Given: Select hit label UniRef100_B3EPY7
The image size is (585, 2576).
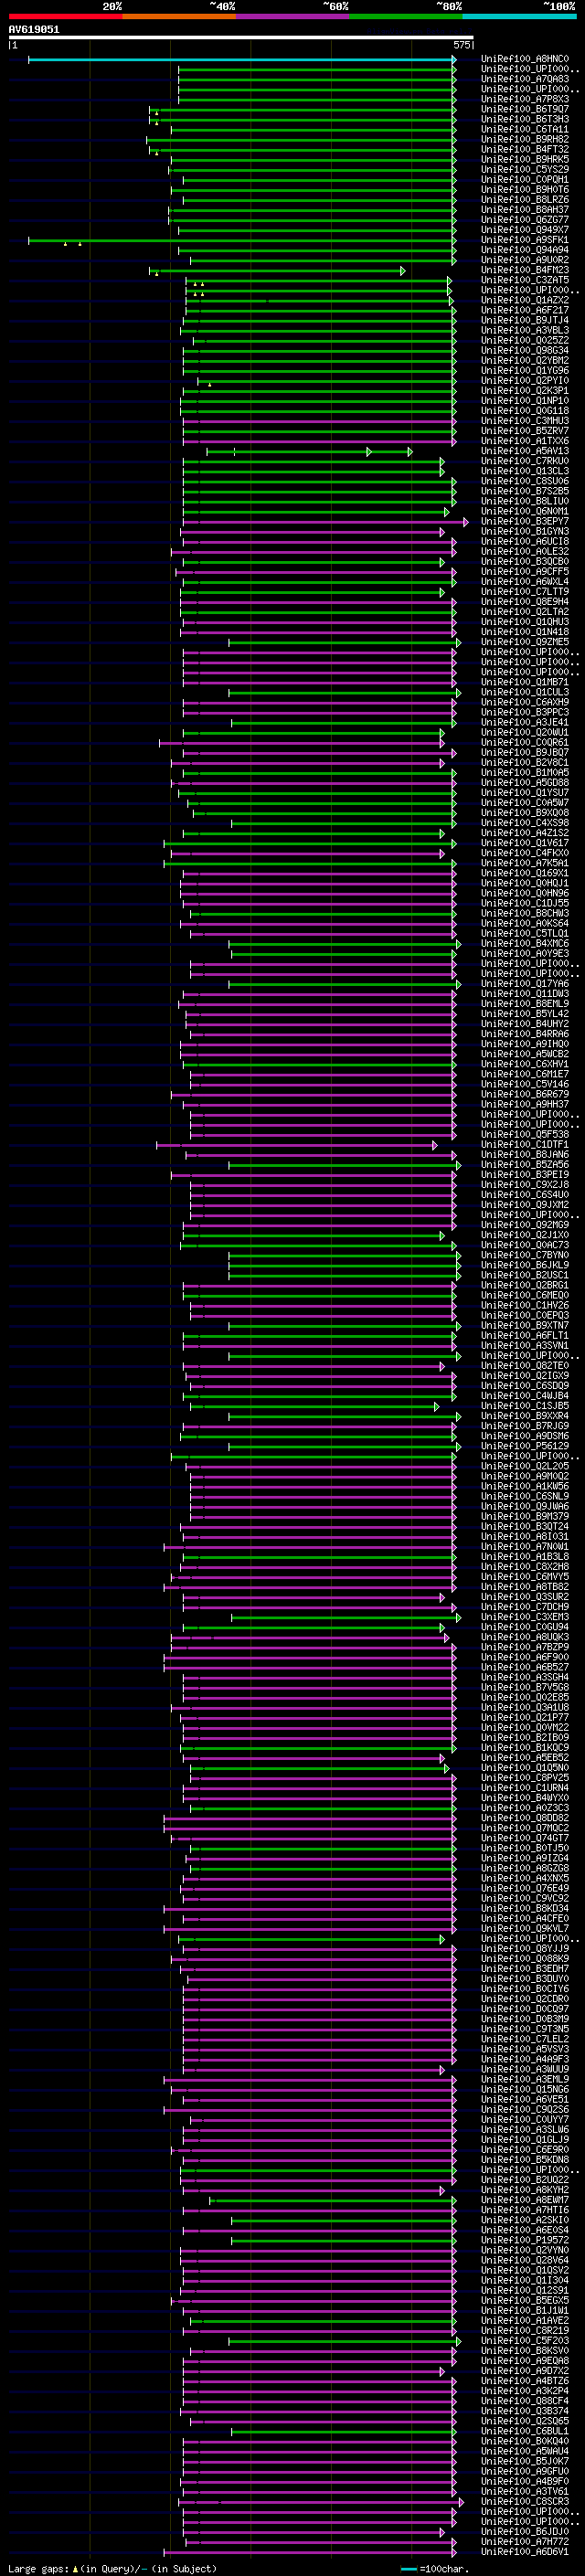Looking at the screenshot, I should point(524,521).
